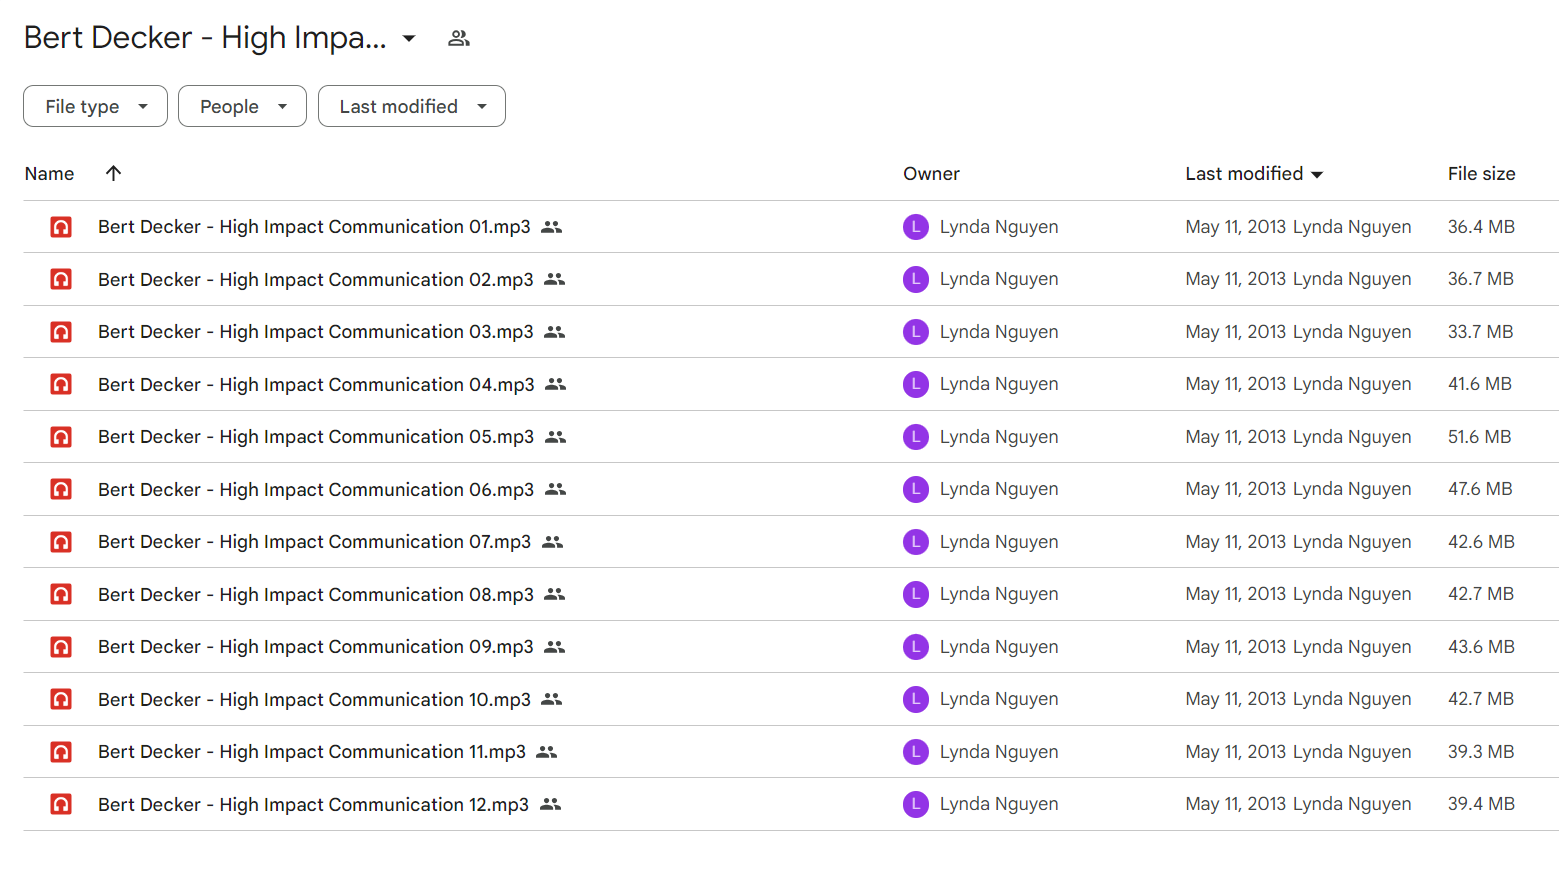Click owner avatar in the 01.mp3 row

pyautogui.click(x=916, y=227)
